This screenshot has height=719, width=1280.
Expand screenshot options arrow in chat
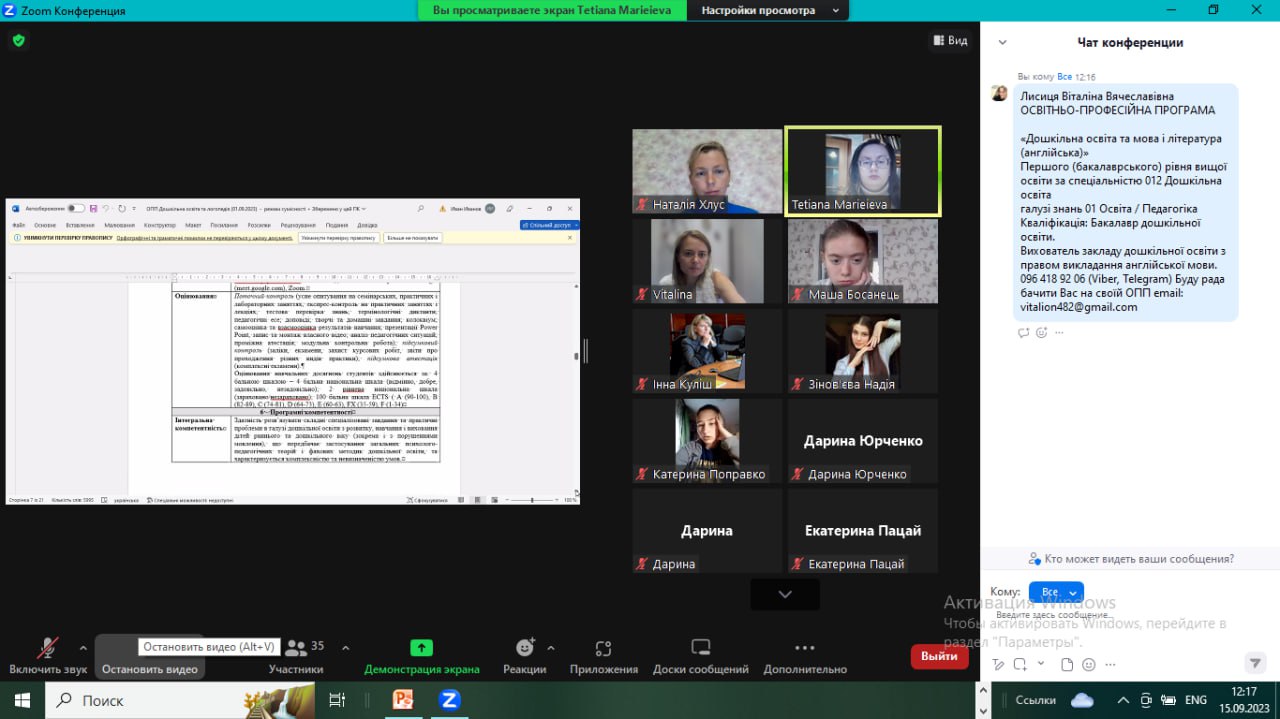(1041, 663)
